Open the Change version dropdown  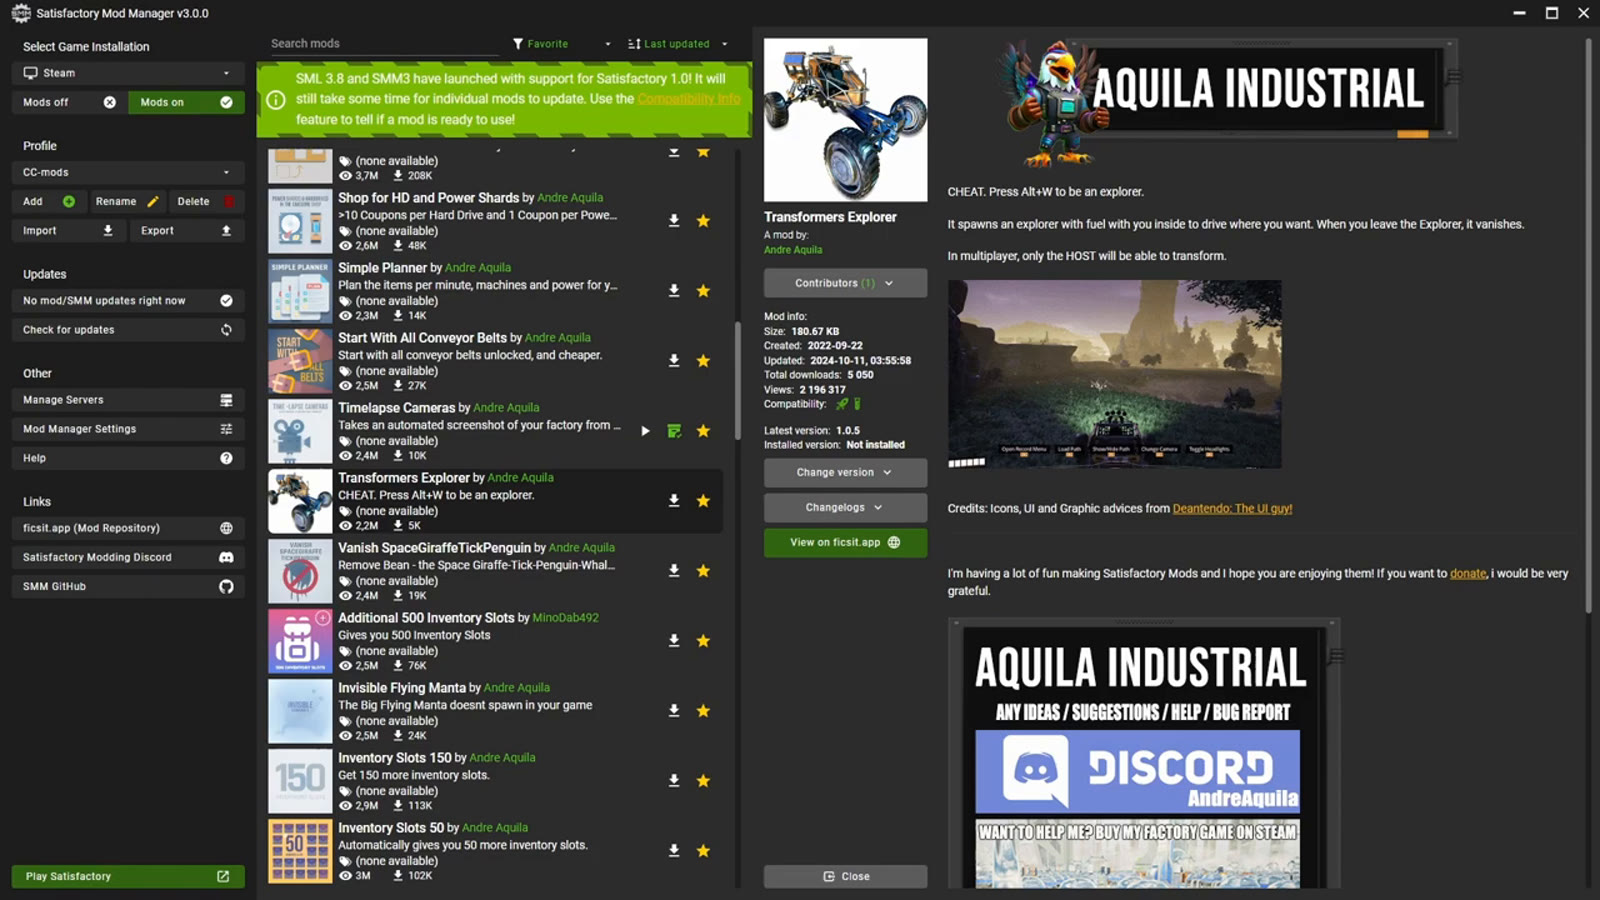(845, 472)
